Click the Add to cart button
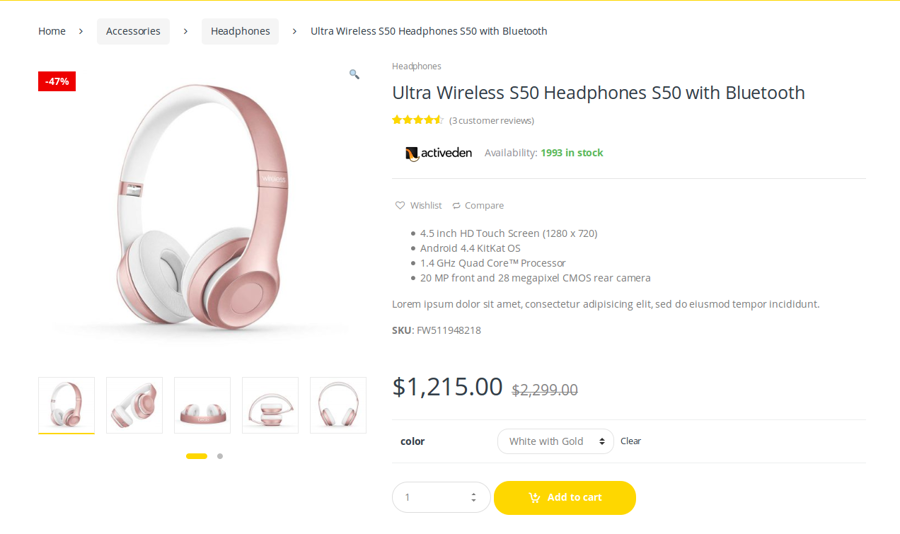This screenshot has width=900, height=534. 564,498
